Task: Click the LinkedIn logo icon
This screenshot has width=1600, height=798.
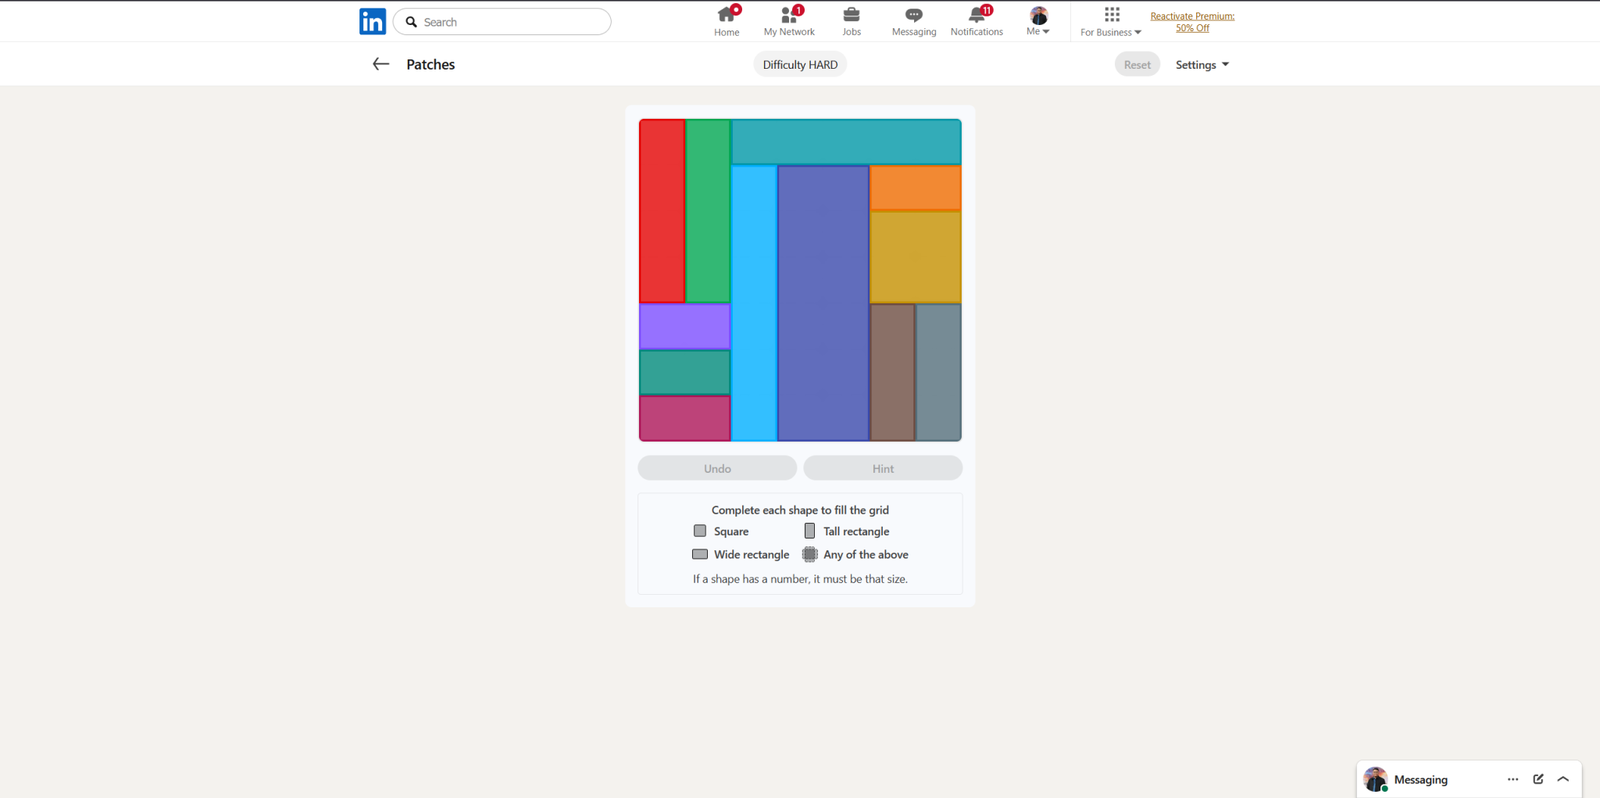Action: (372, 21)
